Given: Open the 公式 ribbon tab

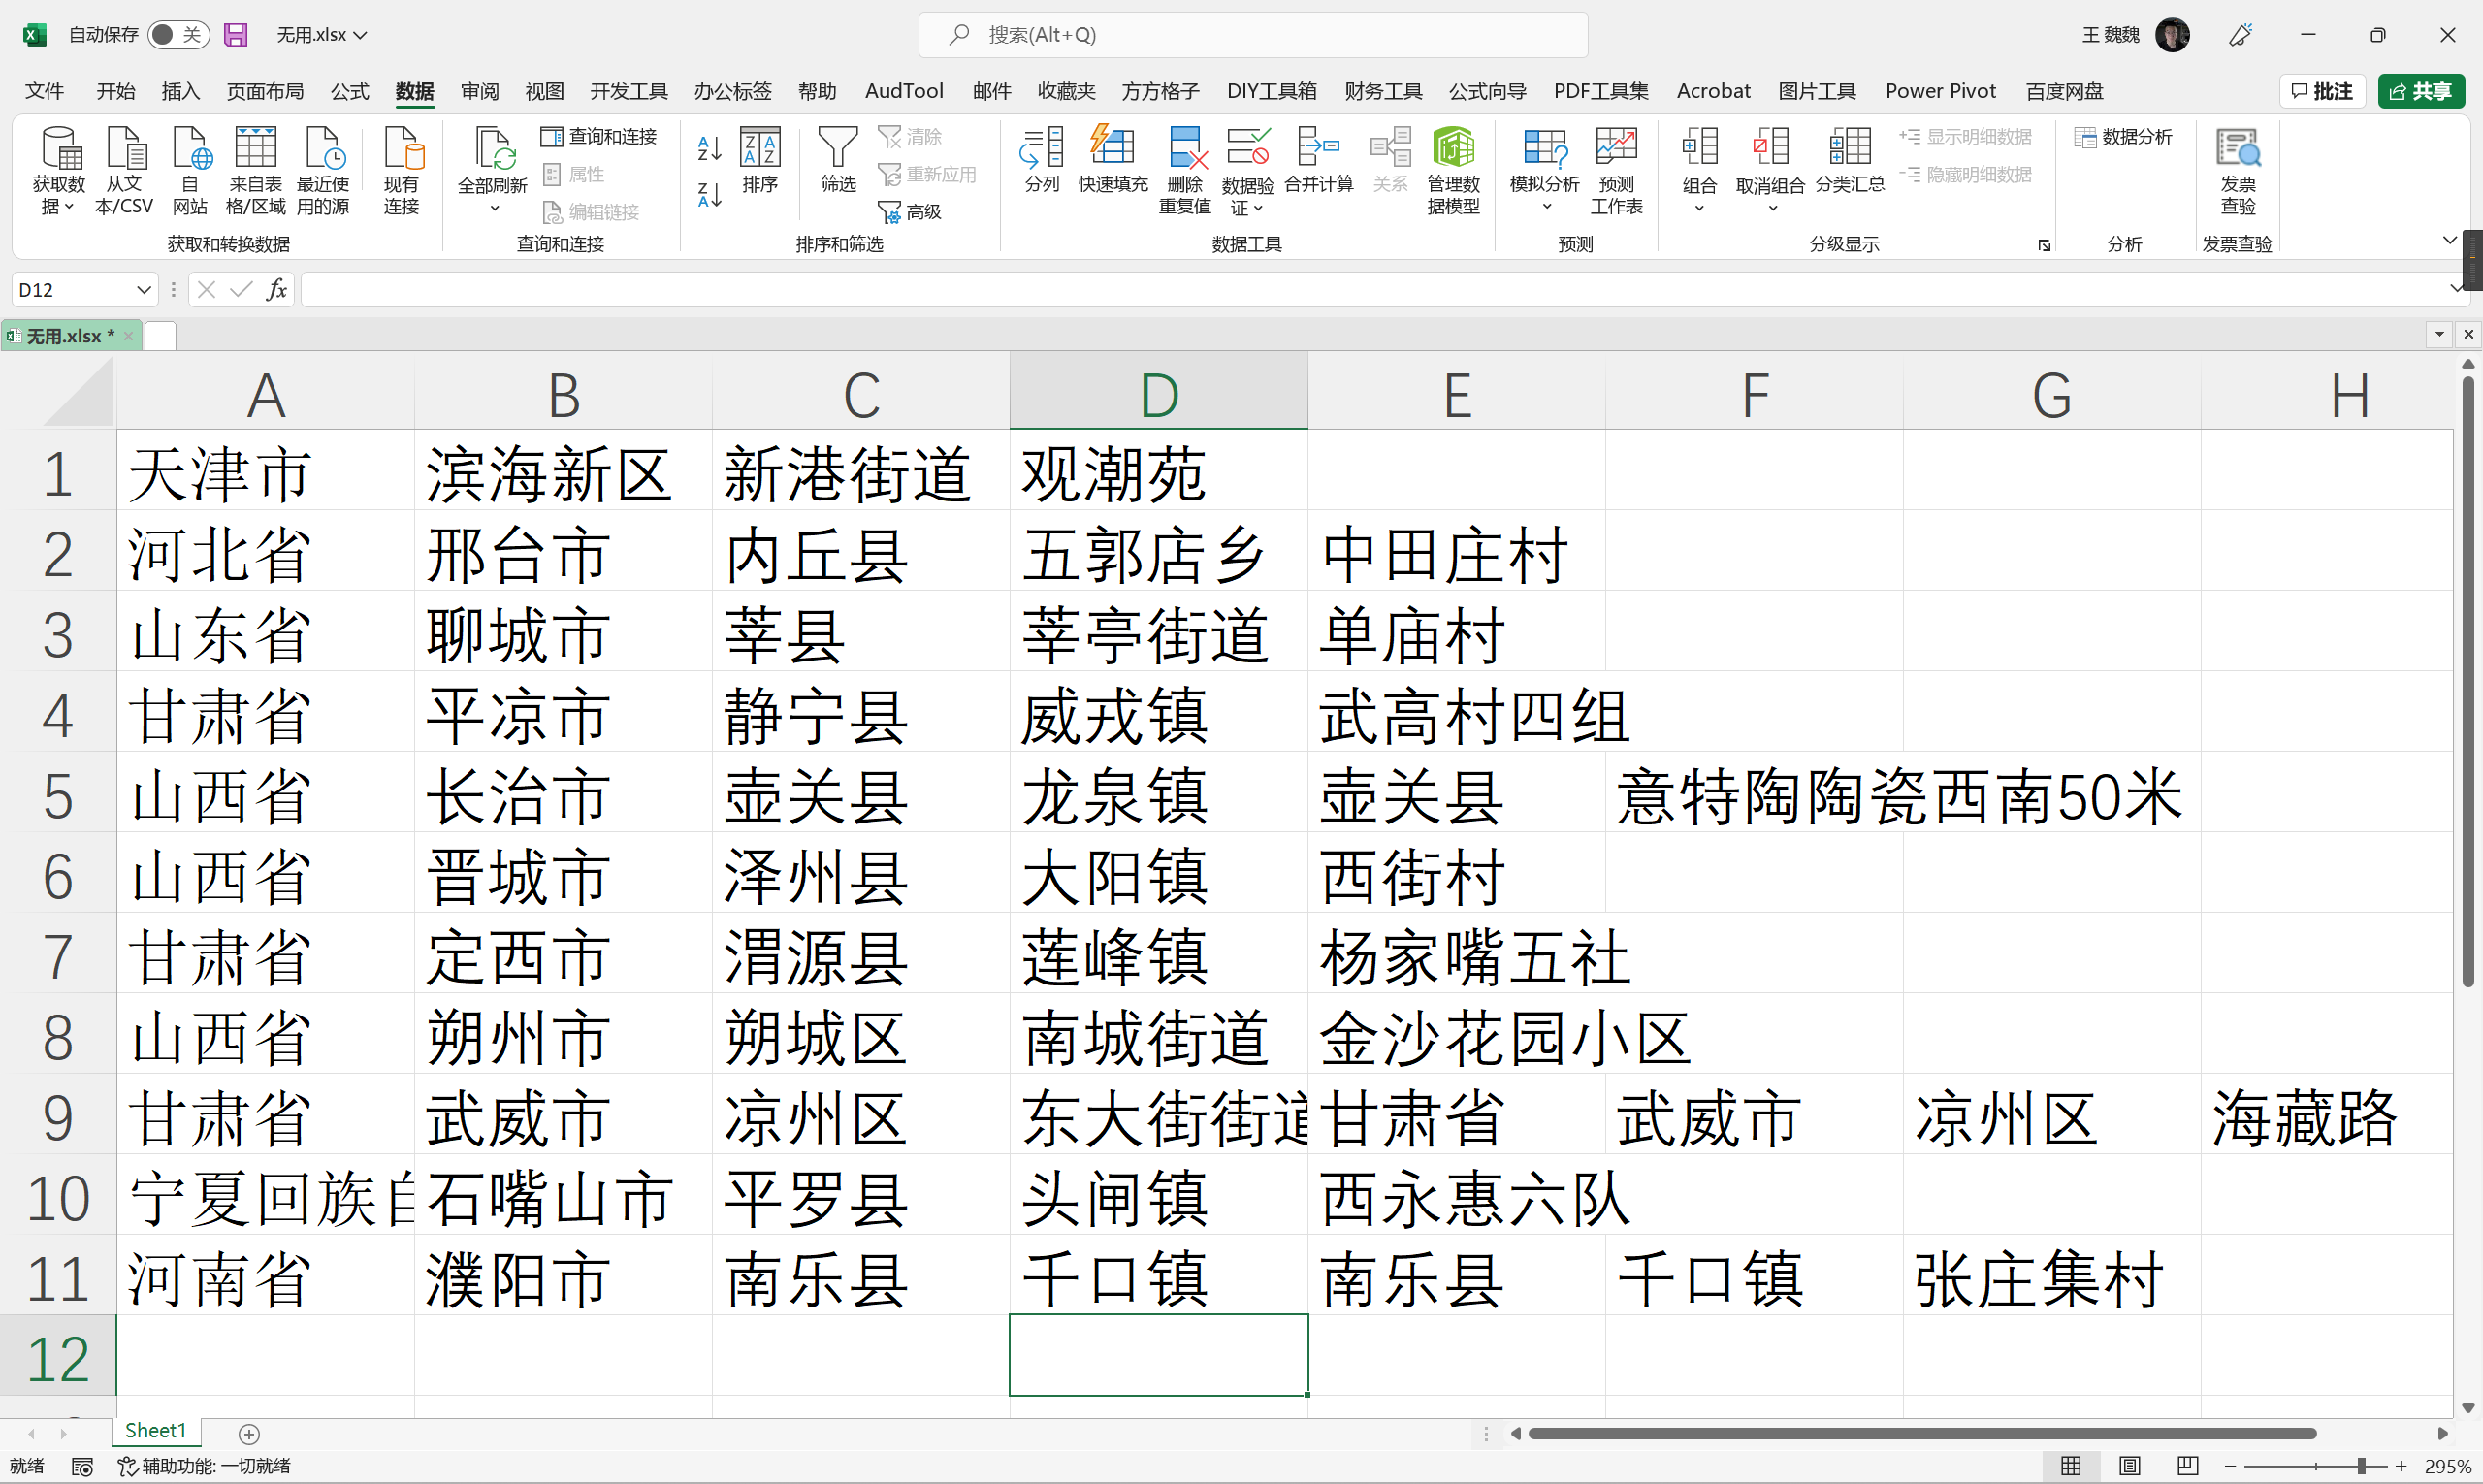Looking at the screenshot, I should click(x=349, y=91).
